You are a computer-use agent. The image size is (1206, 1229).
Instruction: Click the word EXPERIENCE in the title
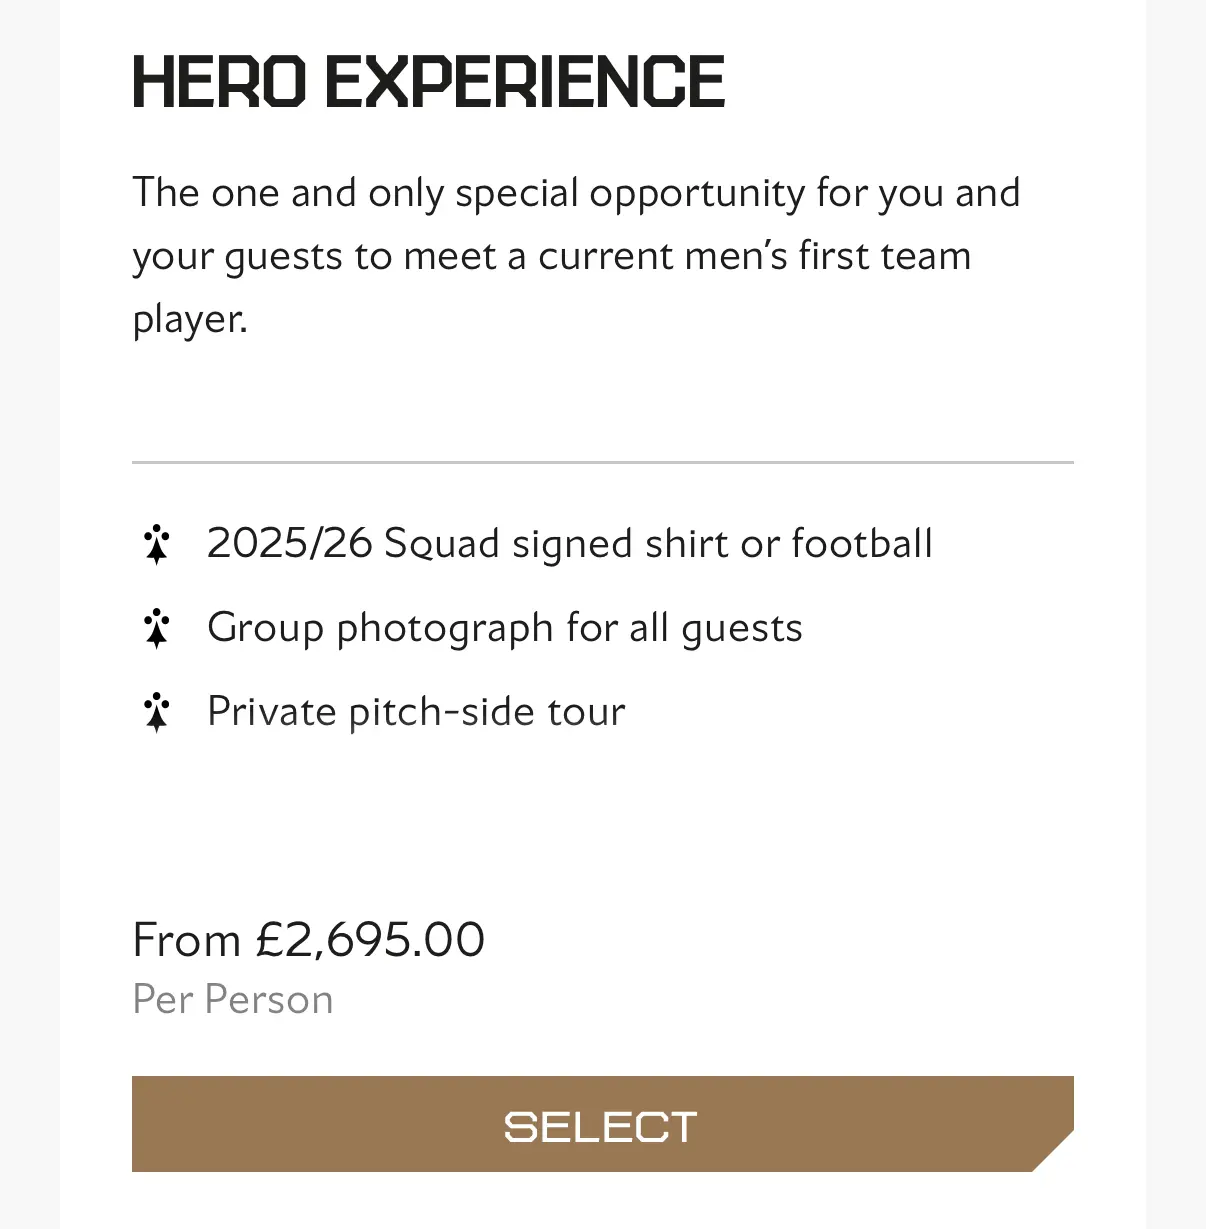pyautogui.click(x=525, y=82)
